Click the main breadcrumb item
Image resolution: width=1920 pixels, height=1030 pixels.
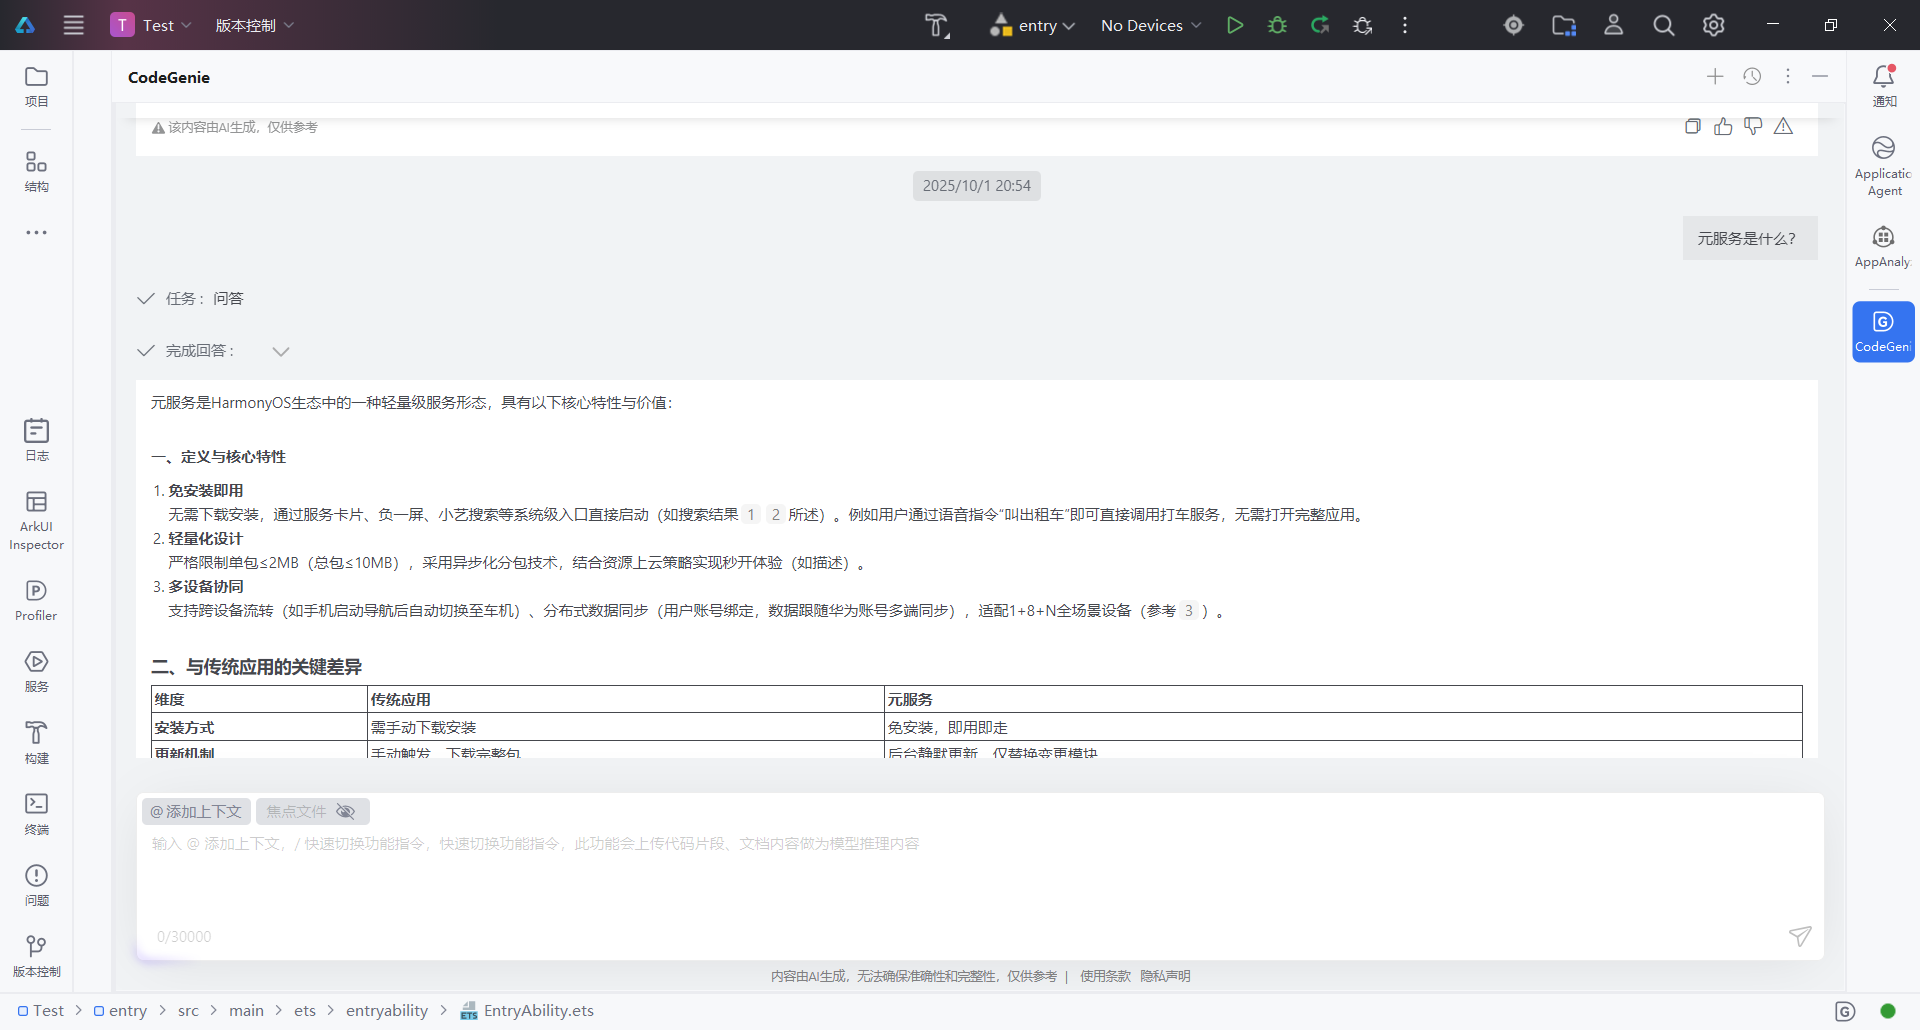(246, 1011)
